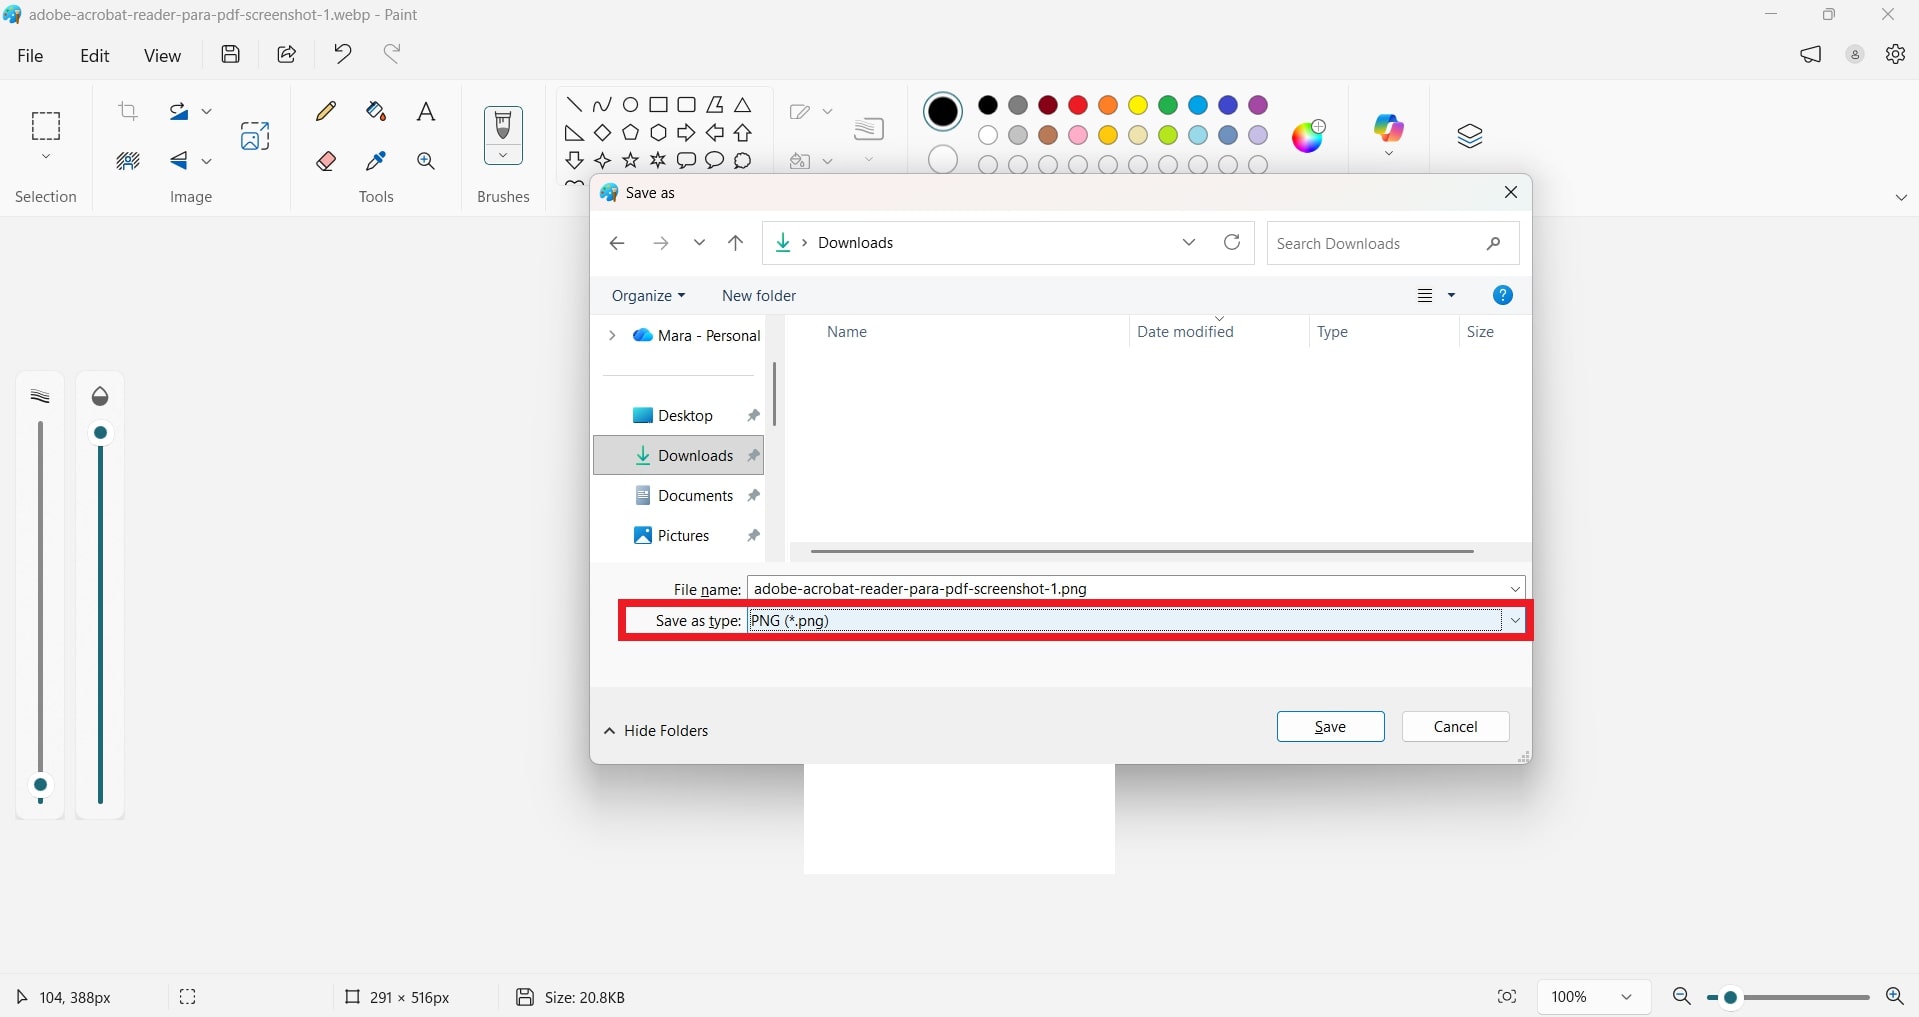The image size is (1919, 1017).
Task: Click the Zoom in icon in status bar
Action: point(1895,997)
